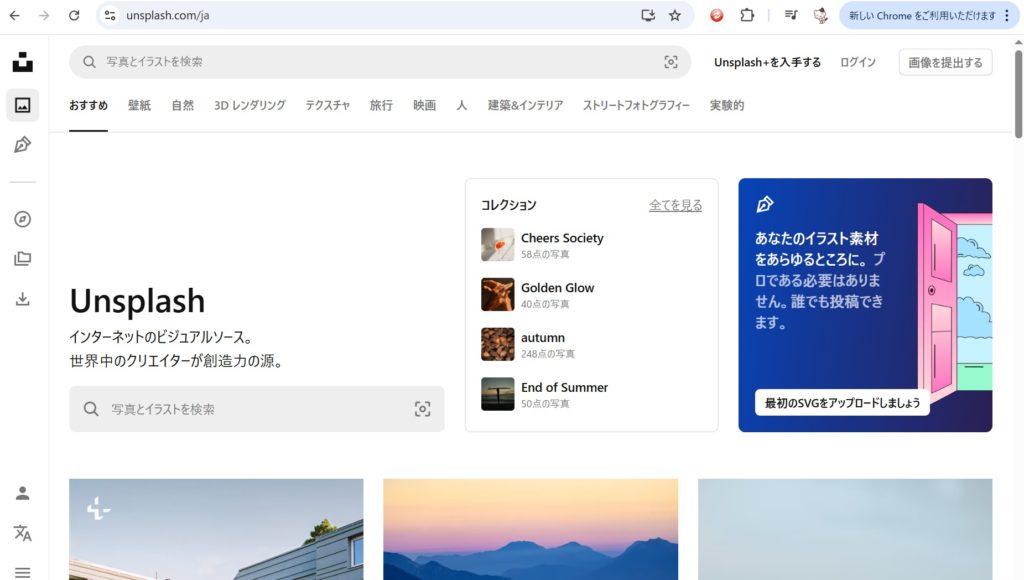Screen dimensions: 1024x580
Task: Switch to the 壁紙 category tab
Action: [x=139, y=105]
